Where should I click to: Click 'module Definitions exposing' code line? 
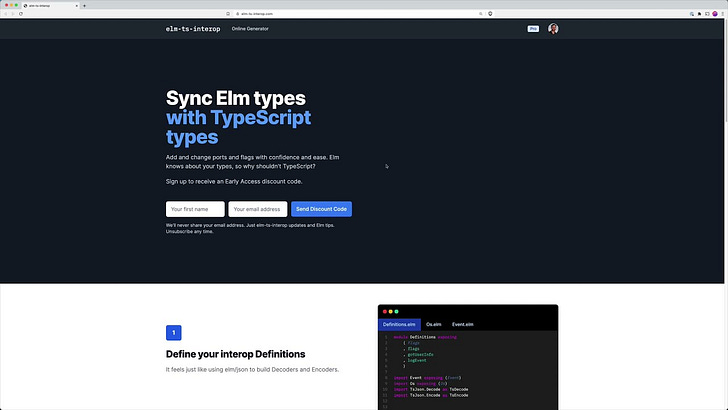[425, 337]
